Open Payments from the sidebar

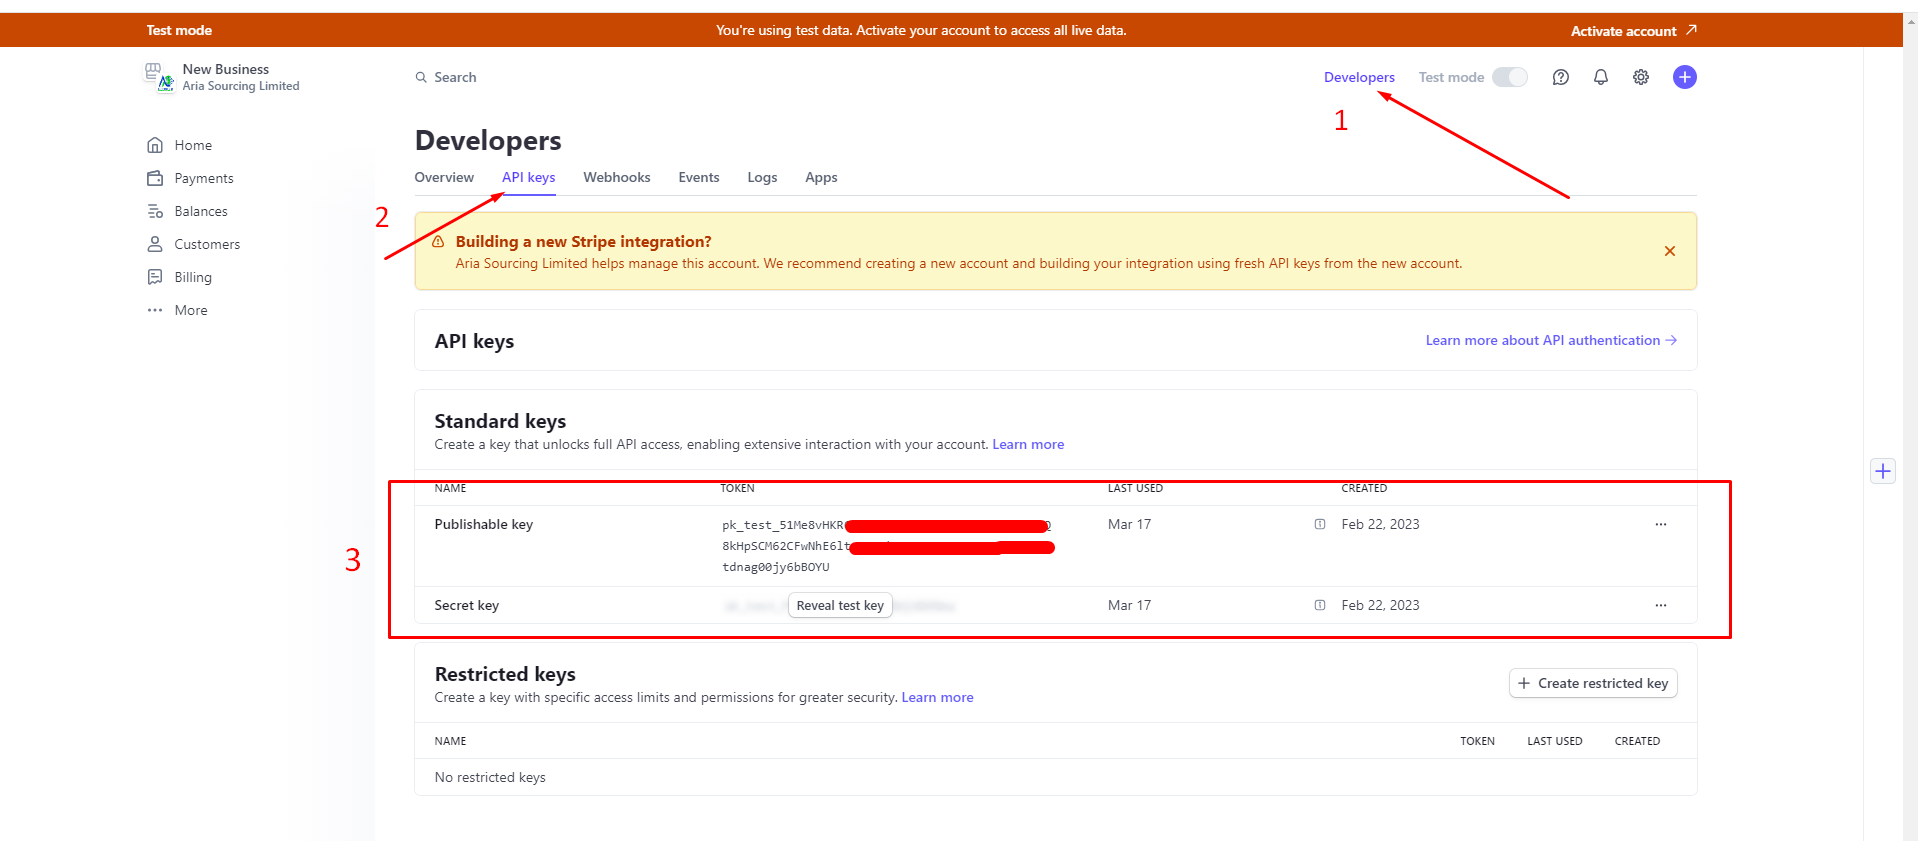point(203,178)
